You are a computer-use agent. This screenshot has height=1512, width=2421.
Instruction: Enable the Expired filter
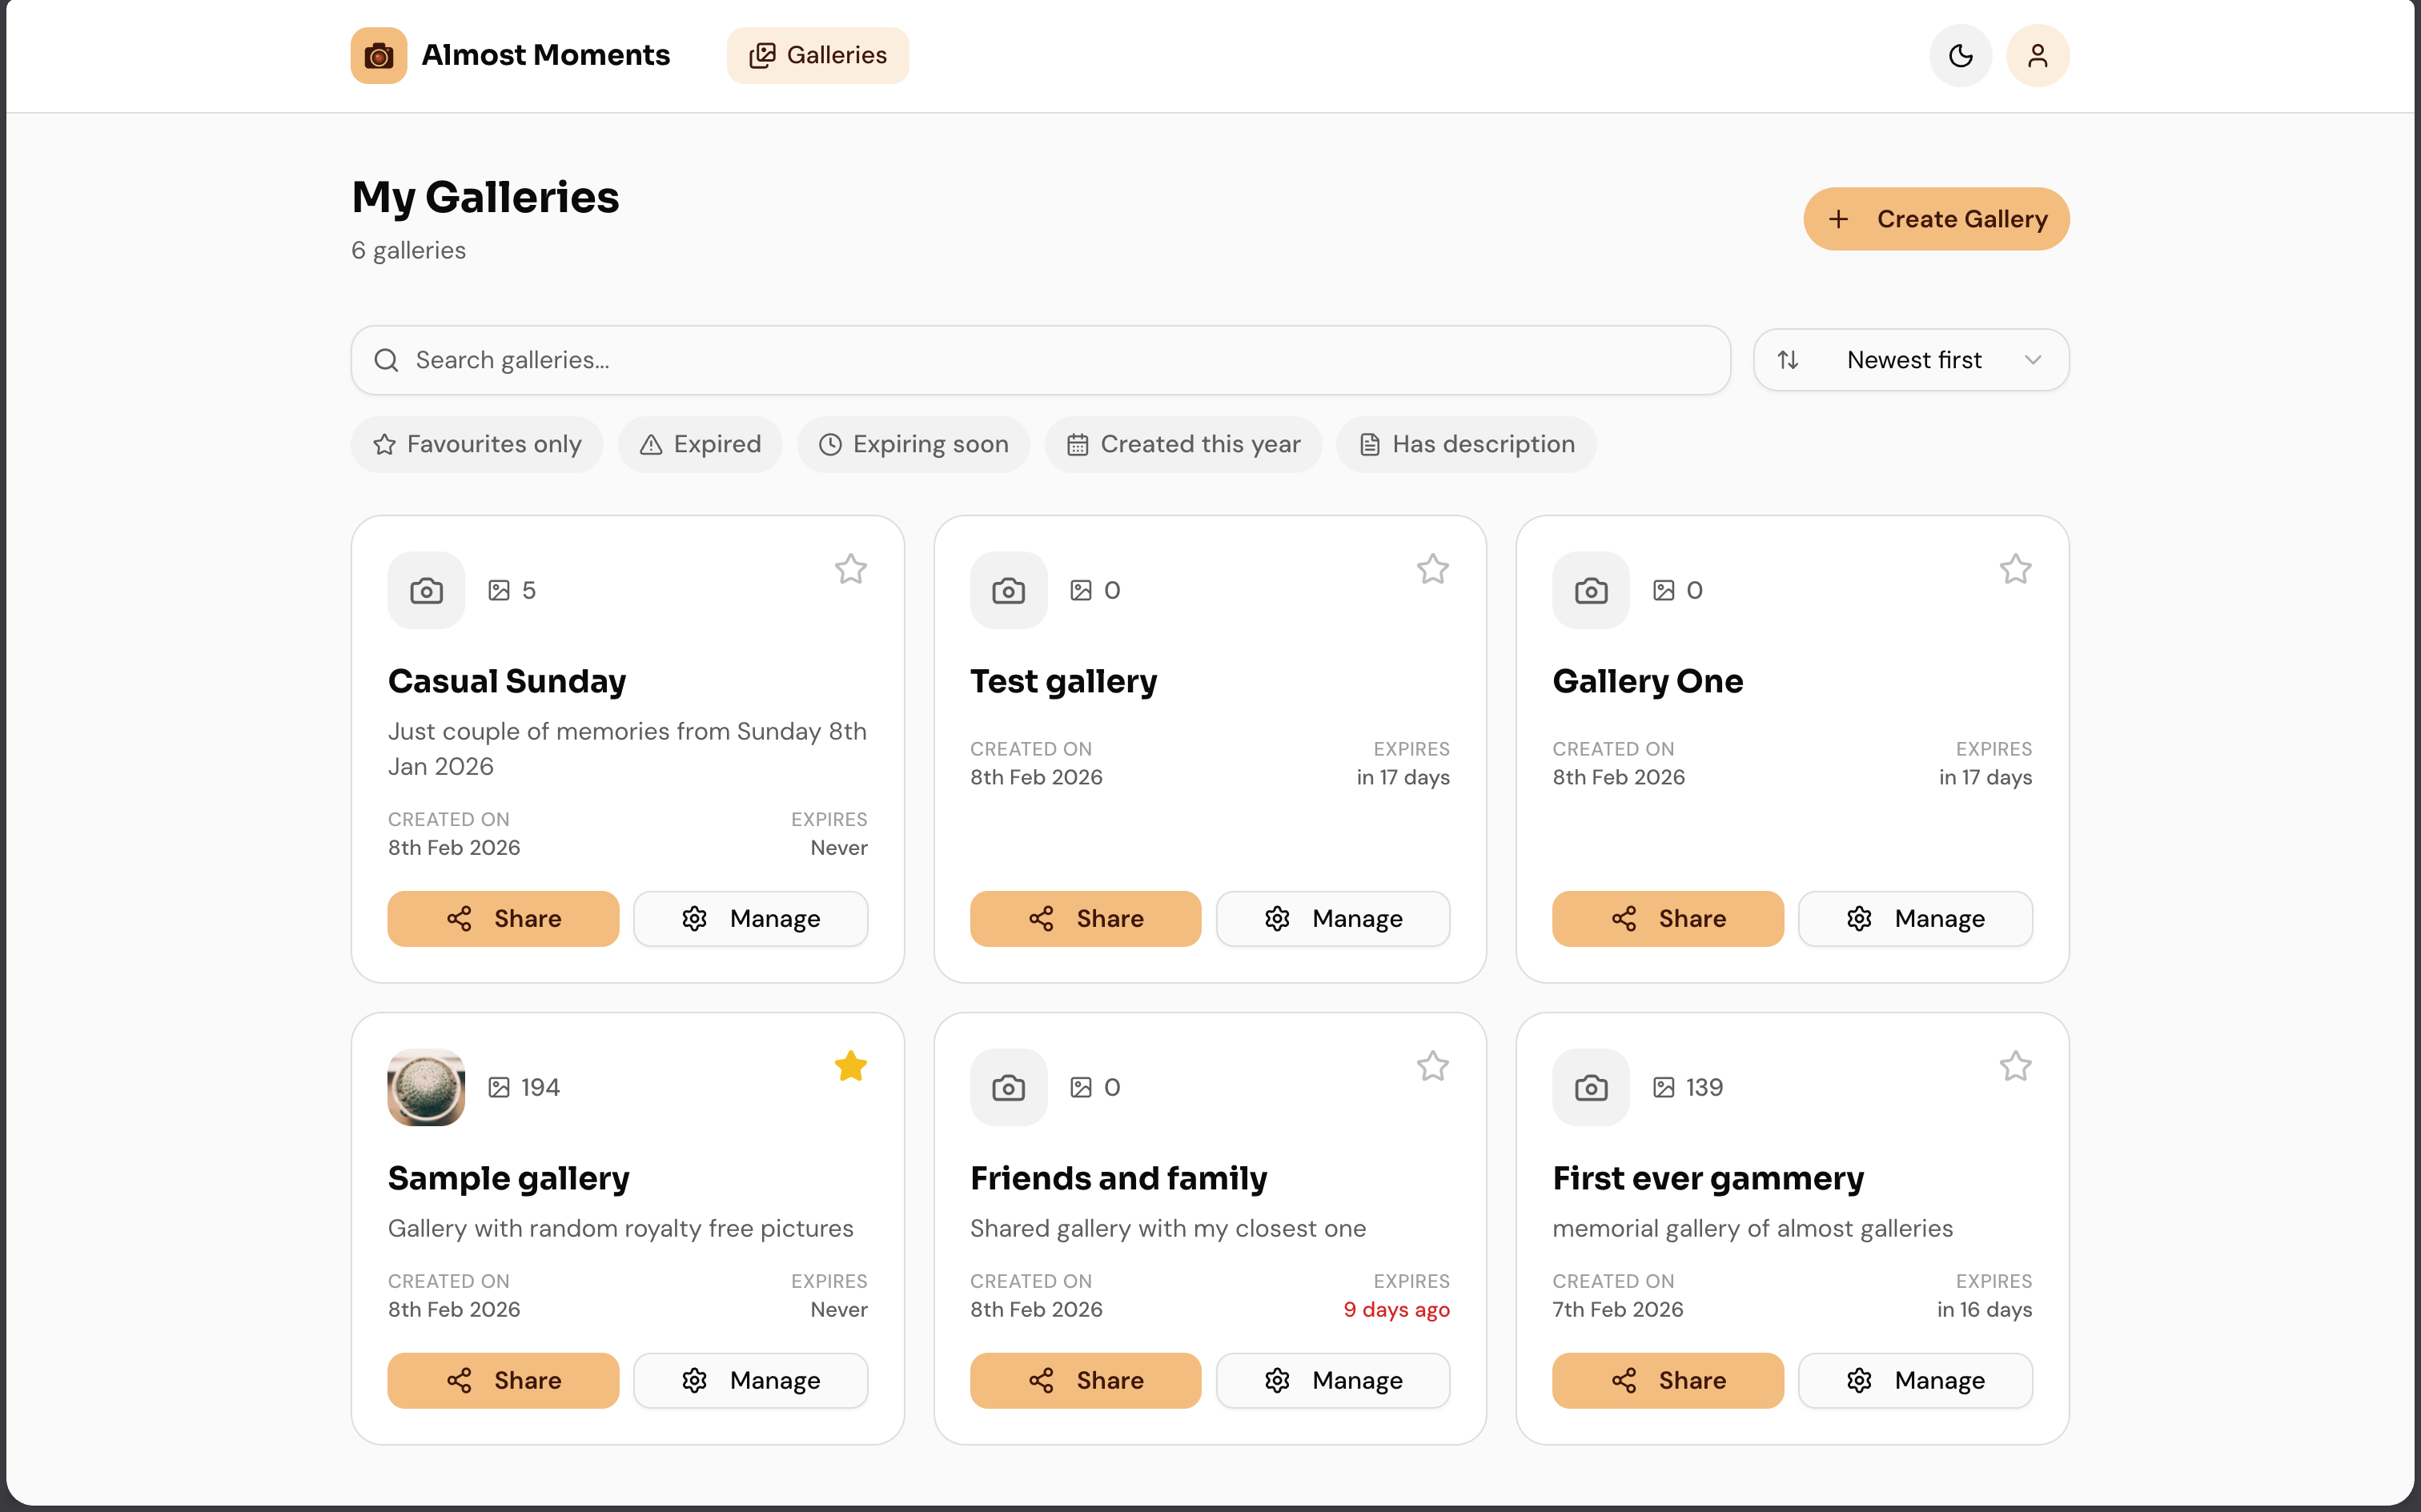click(x=700, y=444)
